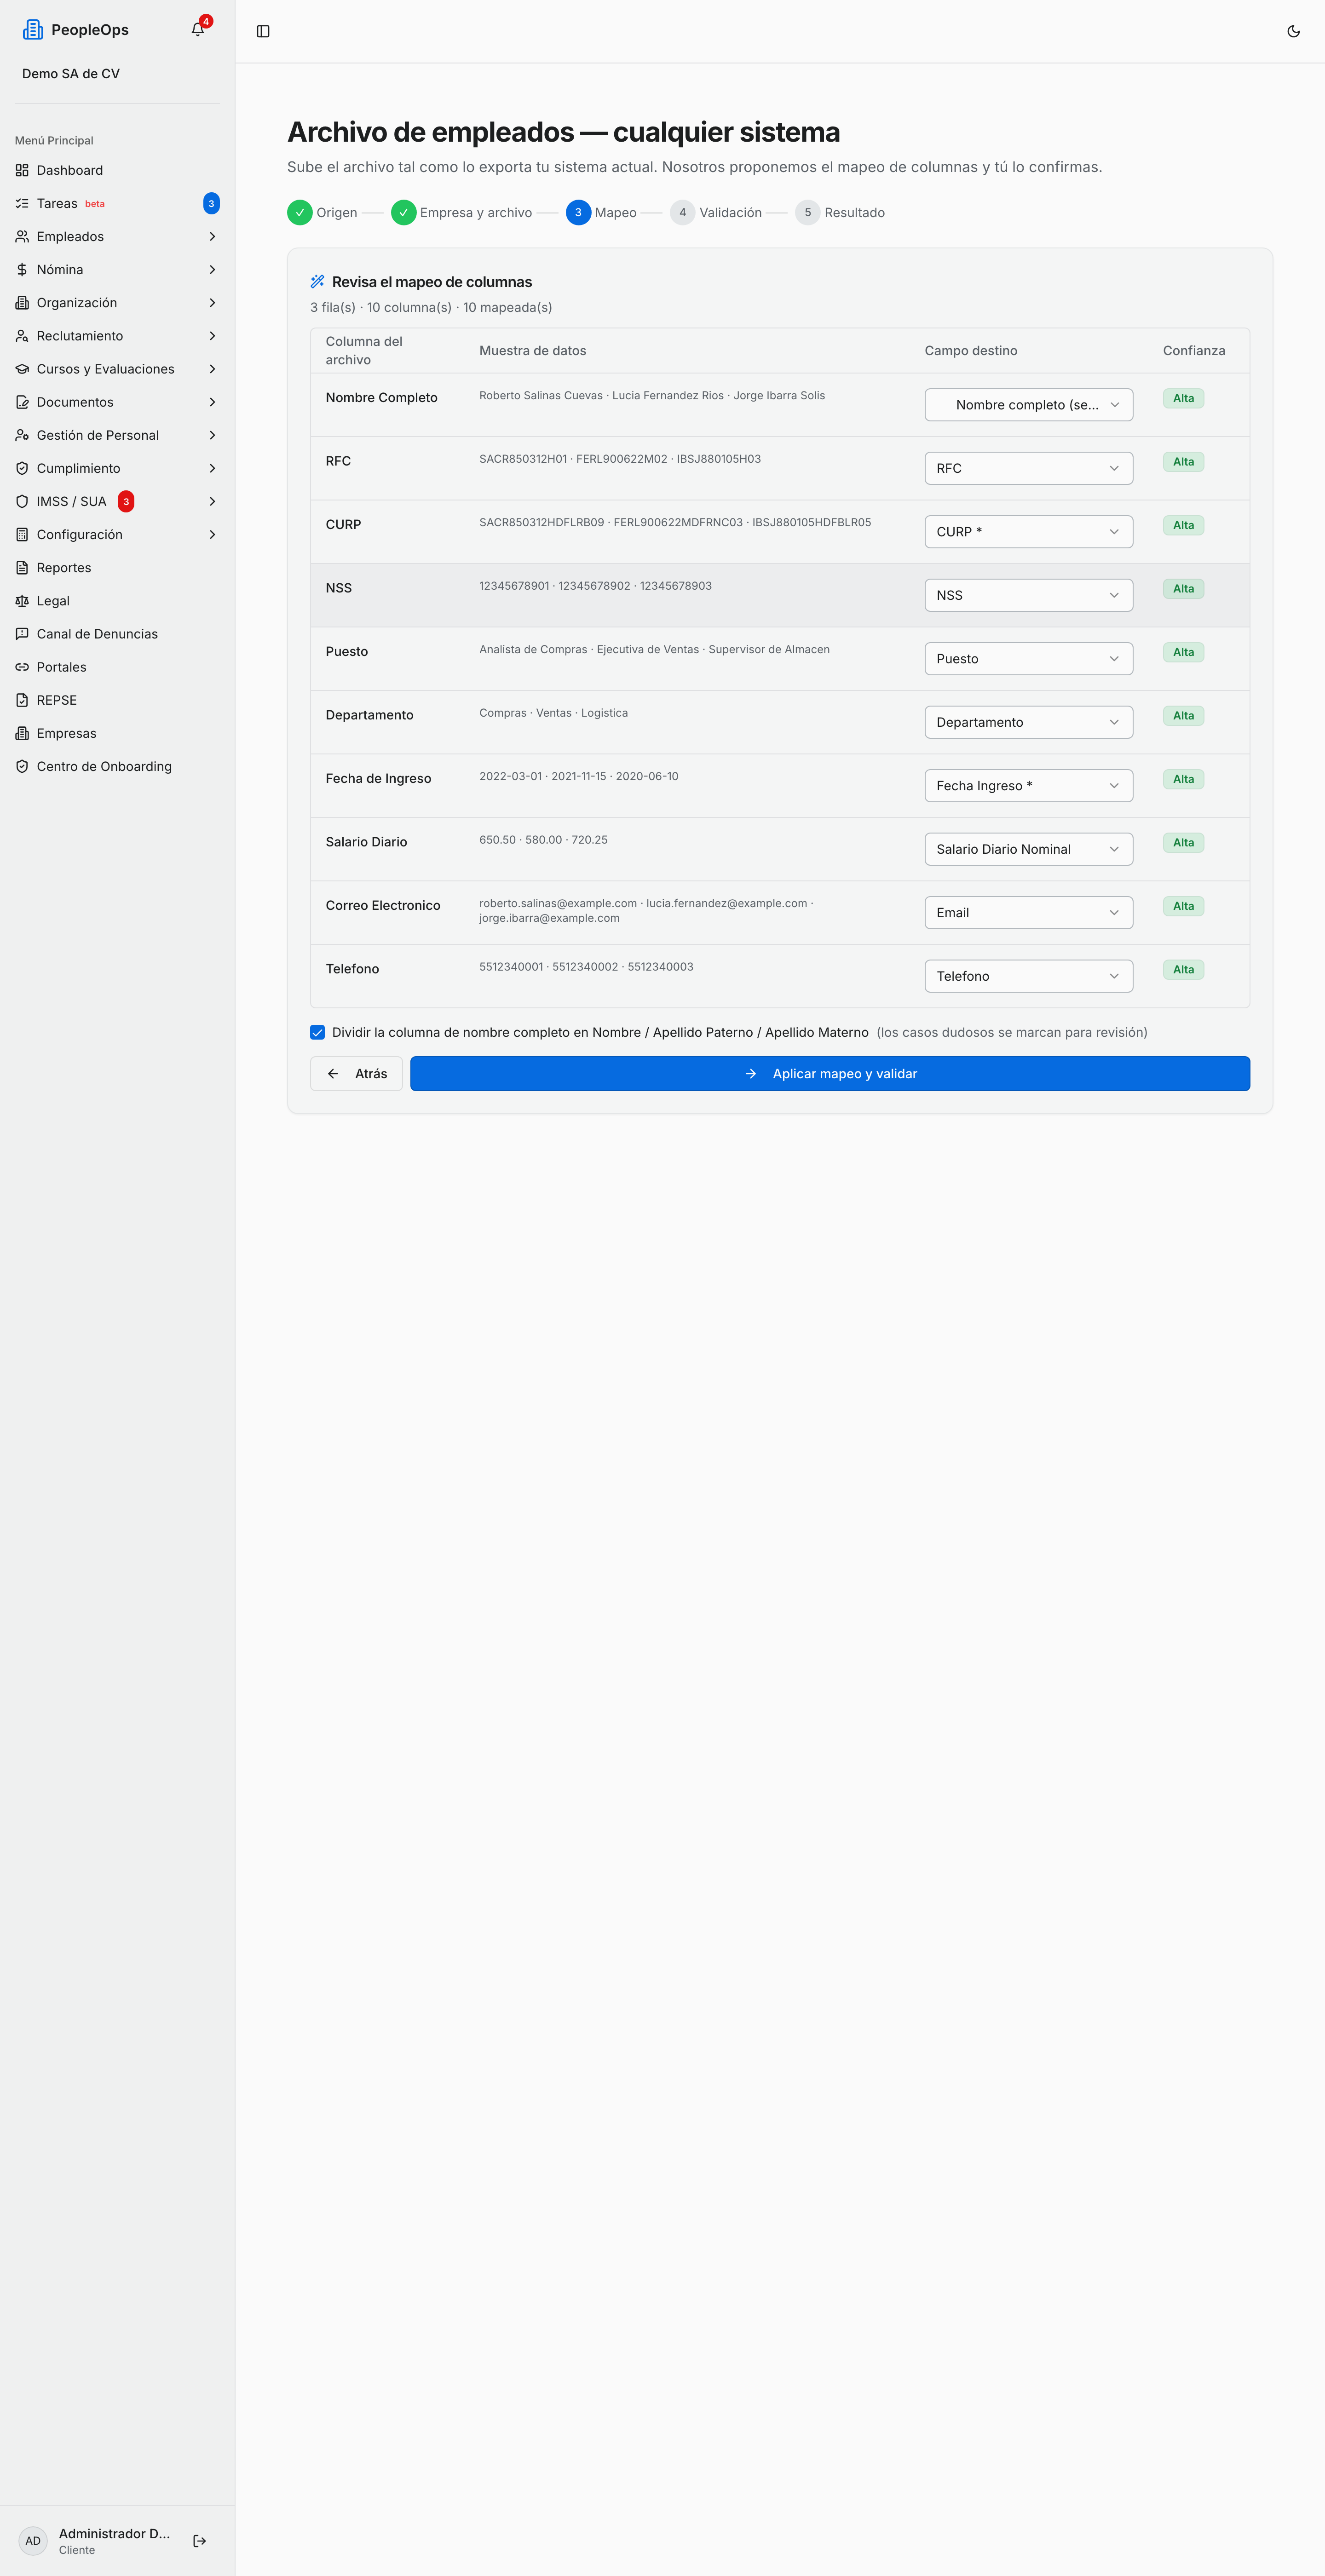The image size is (1325, 2576).
Task: Click the REPSE file icon
Action: pos(22,700)
